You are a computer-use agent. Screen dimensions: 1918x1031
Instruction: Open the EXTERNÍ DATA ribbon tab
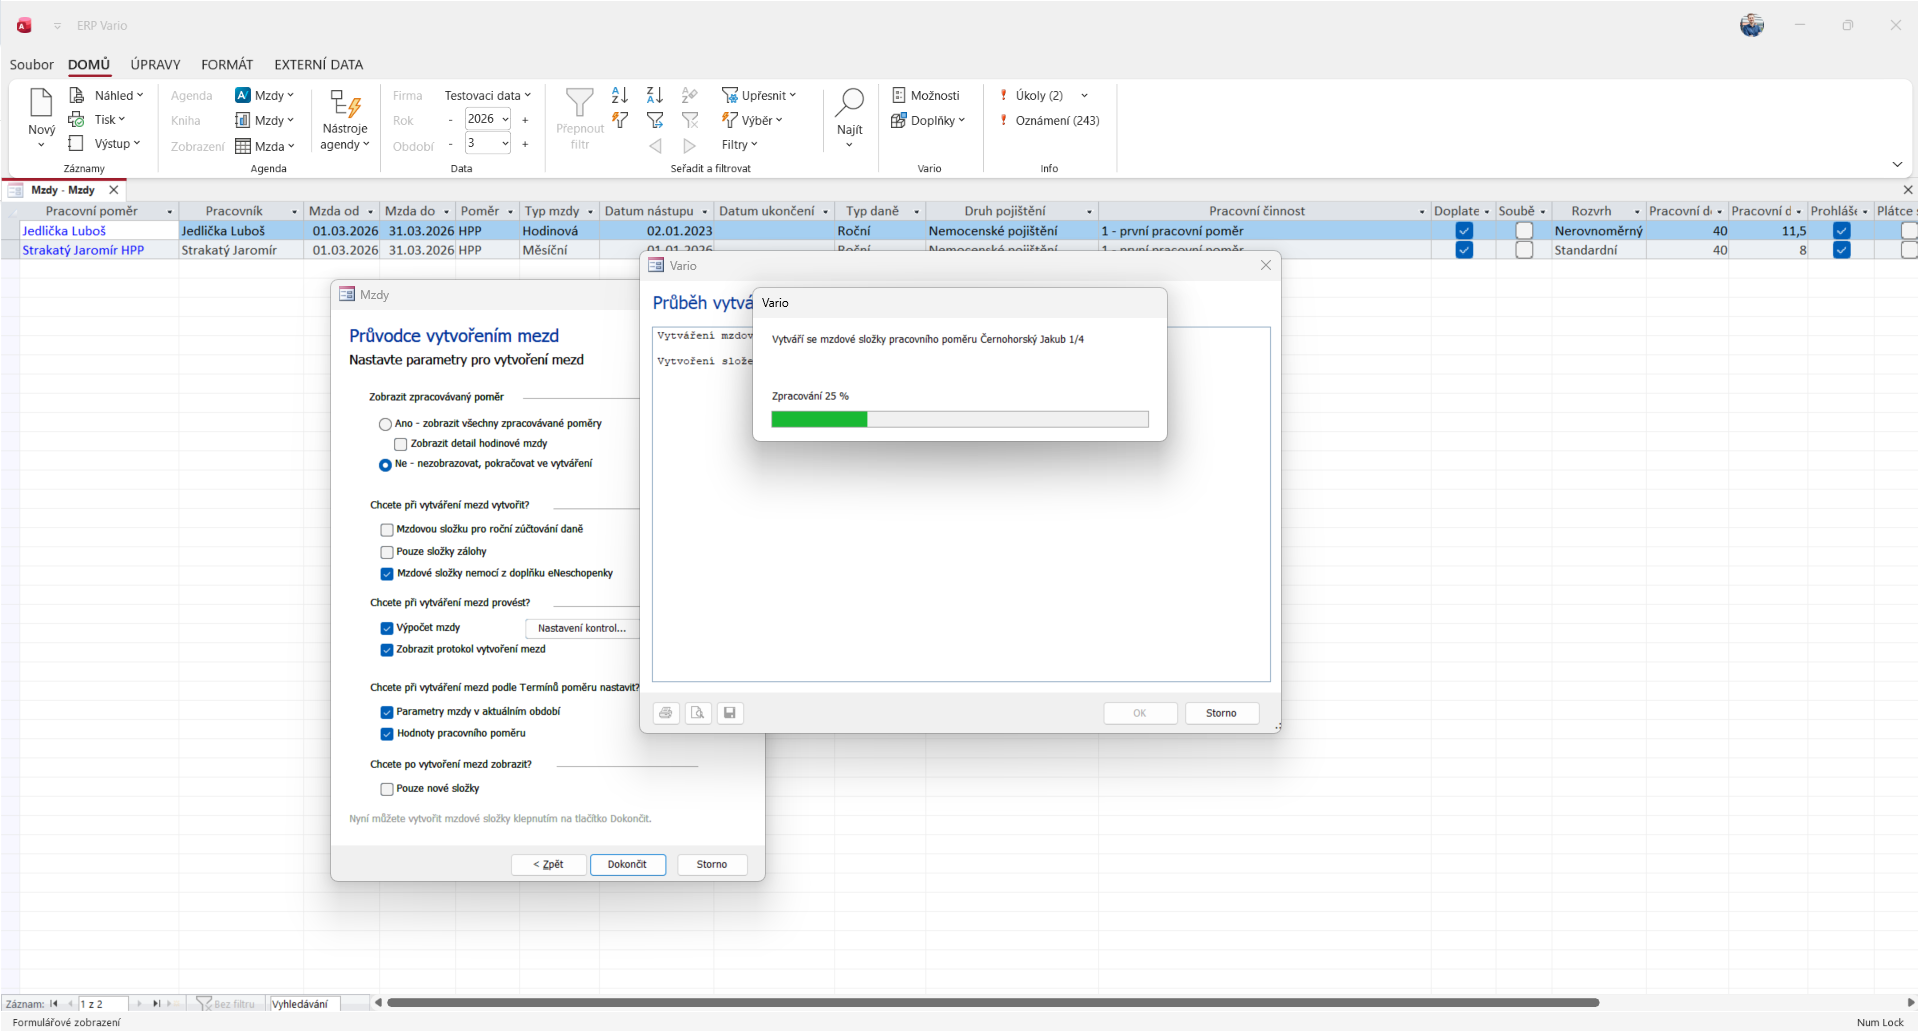[x=318, y=64]
